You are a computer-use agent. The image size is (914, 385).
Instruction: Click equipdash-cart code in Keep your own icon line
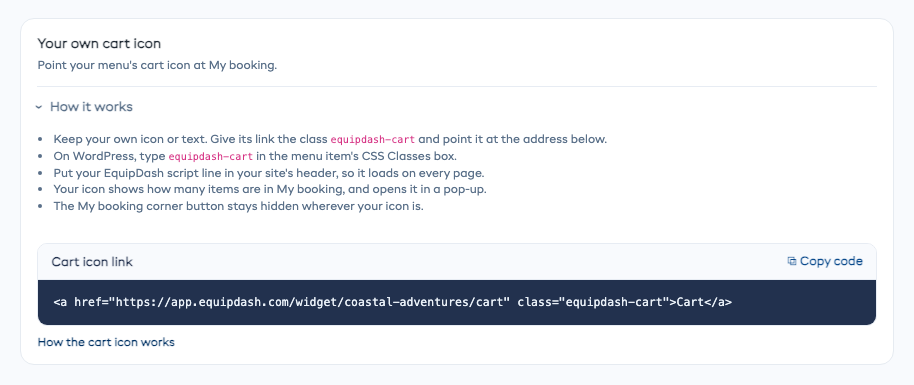[373, 139]
